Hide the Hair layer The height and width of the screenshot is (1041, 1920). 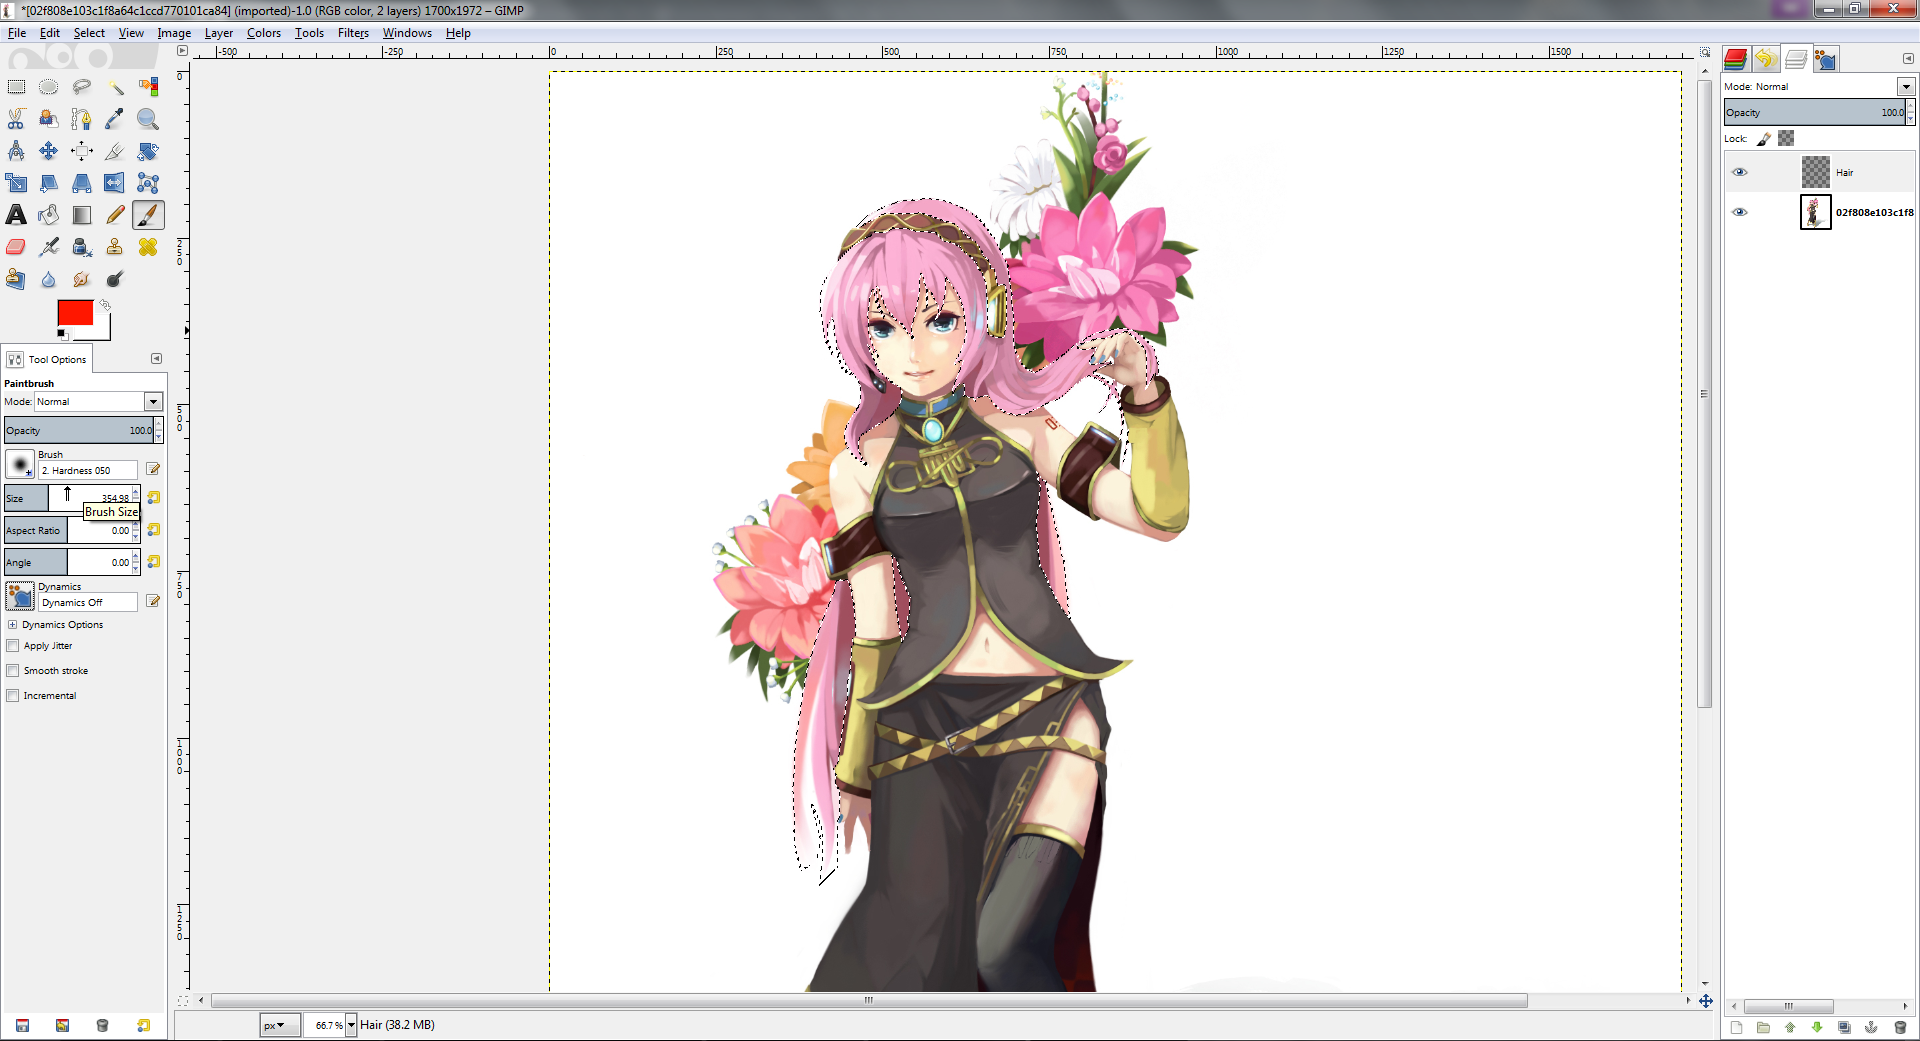click(x=1740, y=172)
